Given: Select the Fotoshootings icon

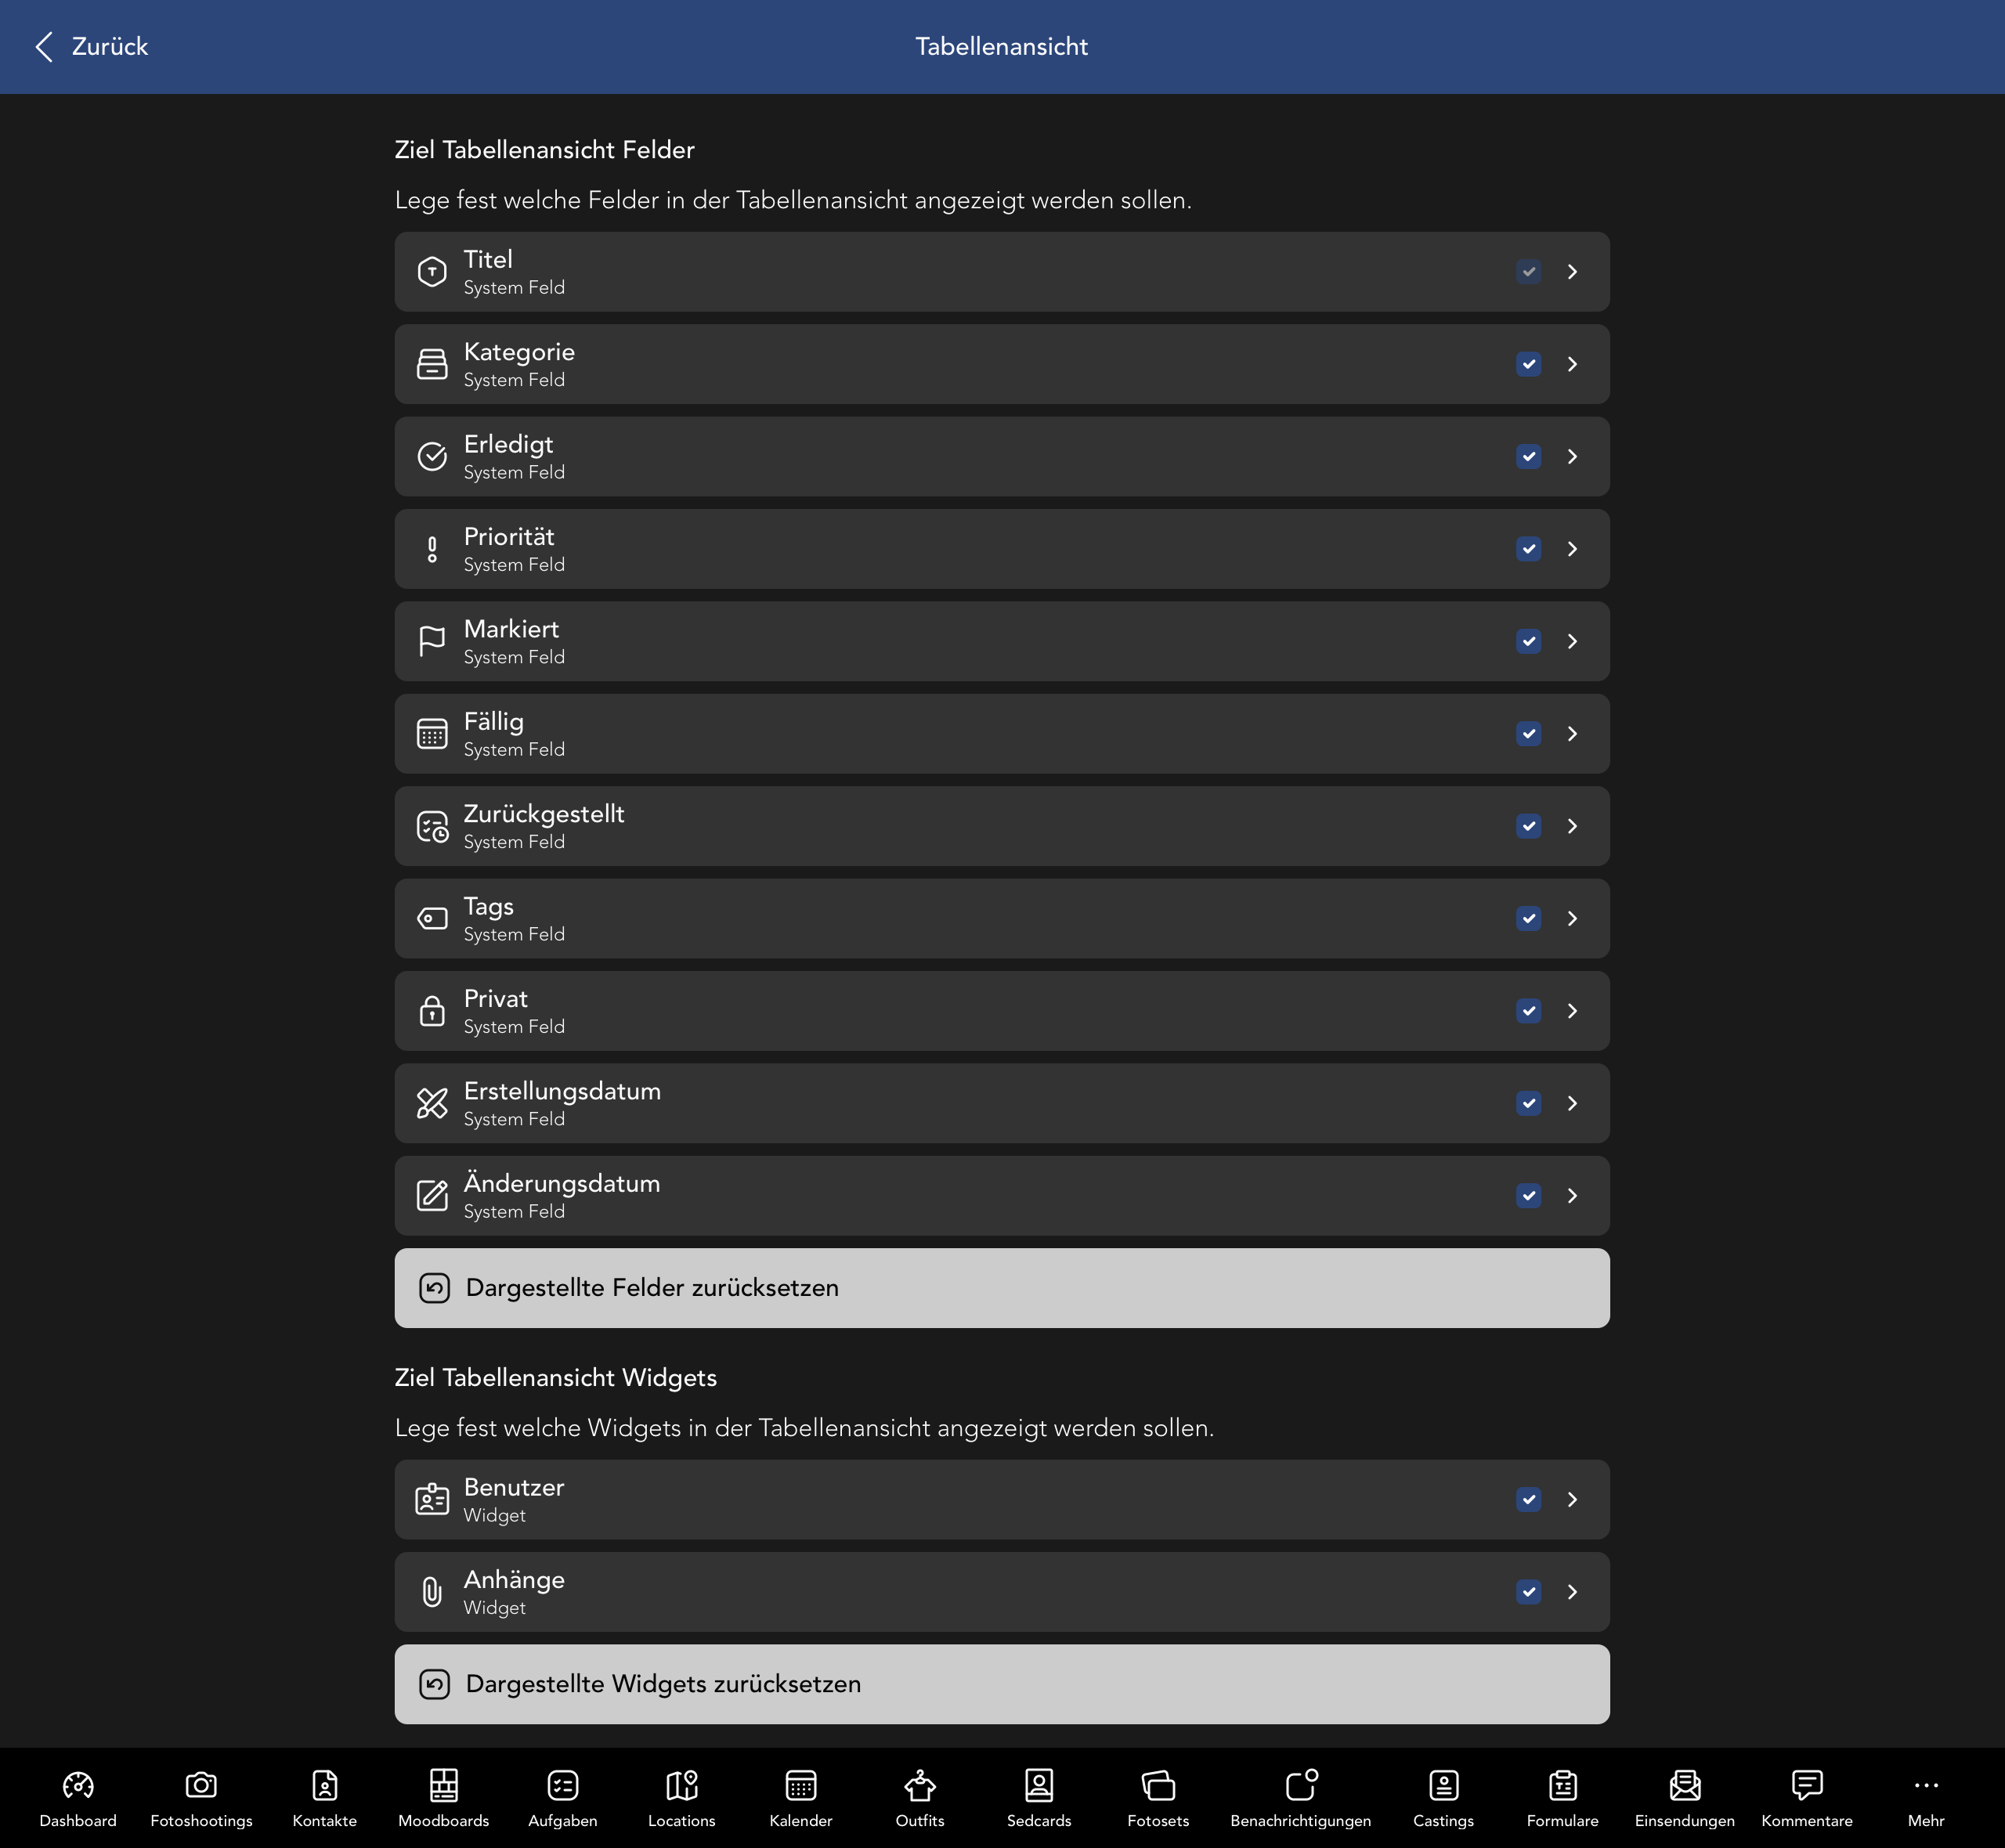Looking at the screenshot, I should click(x=200, y=1795).
